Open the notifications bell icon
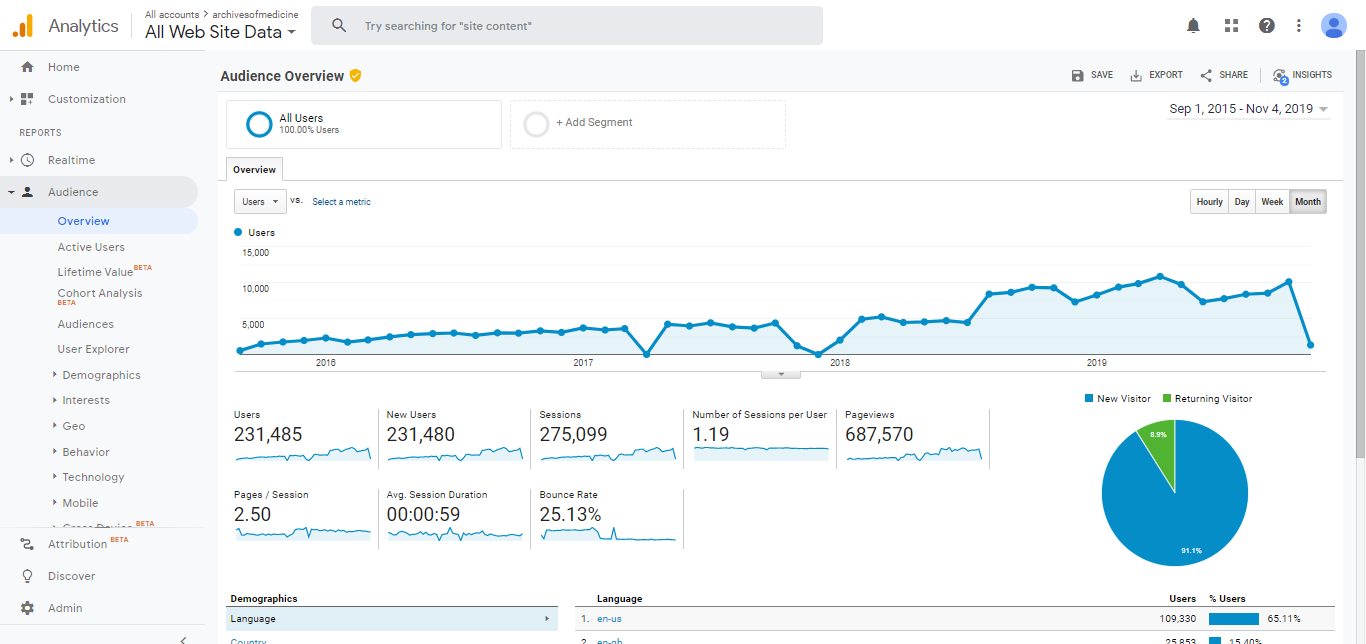The image size is (1366, 644). (1193, 26)
